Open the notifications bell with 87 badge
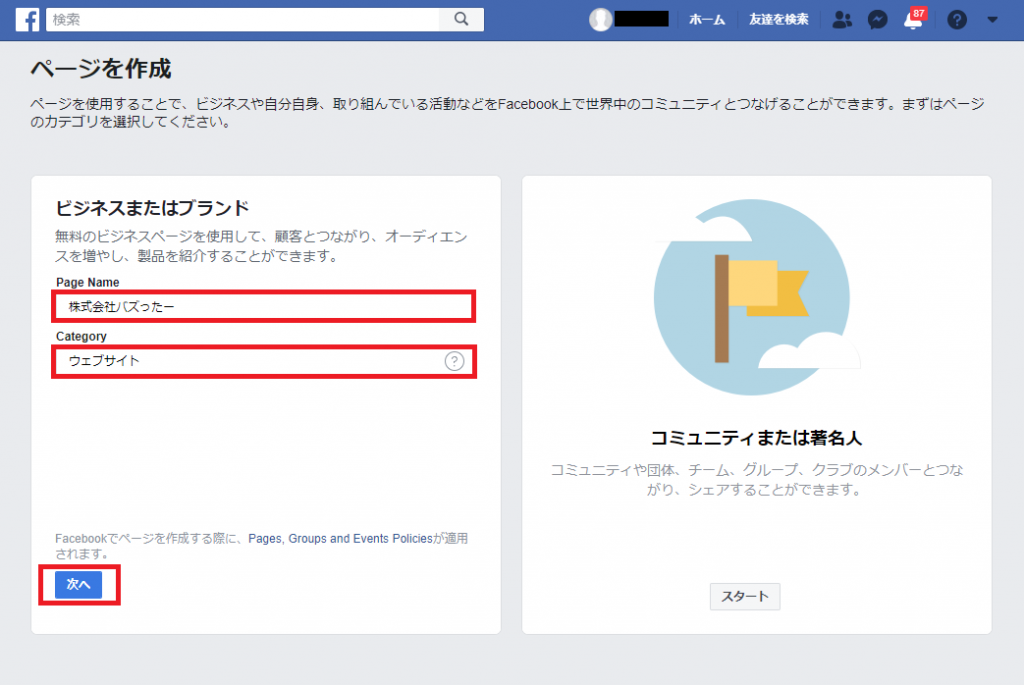This screenshot has height=685, width=1024. click(913, 20)
